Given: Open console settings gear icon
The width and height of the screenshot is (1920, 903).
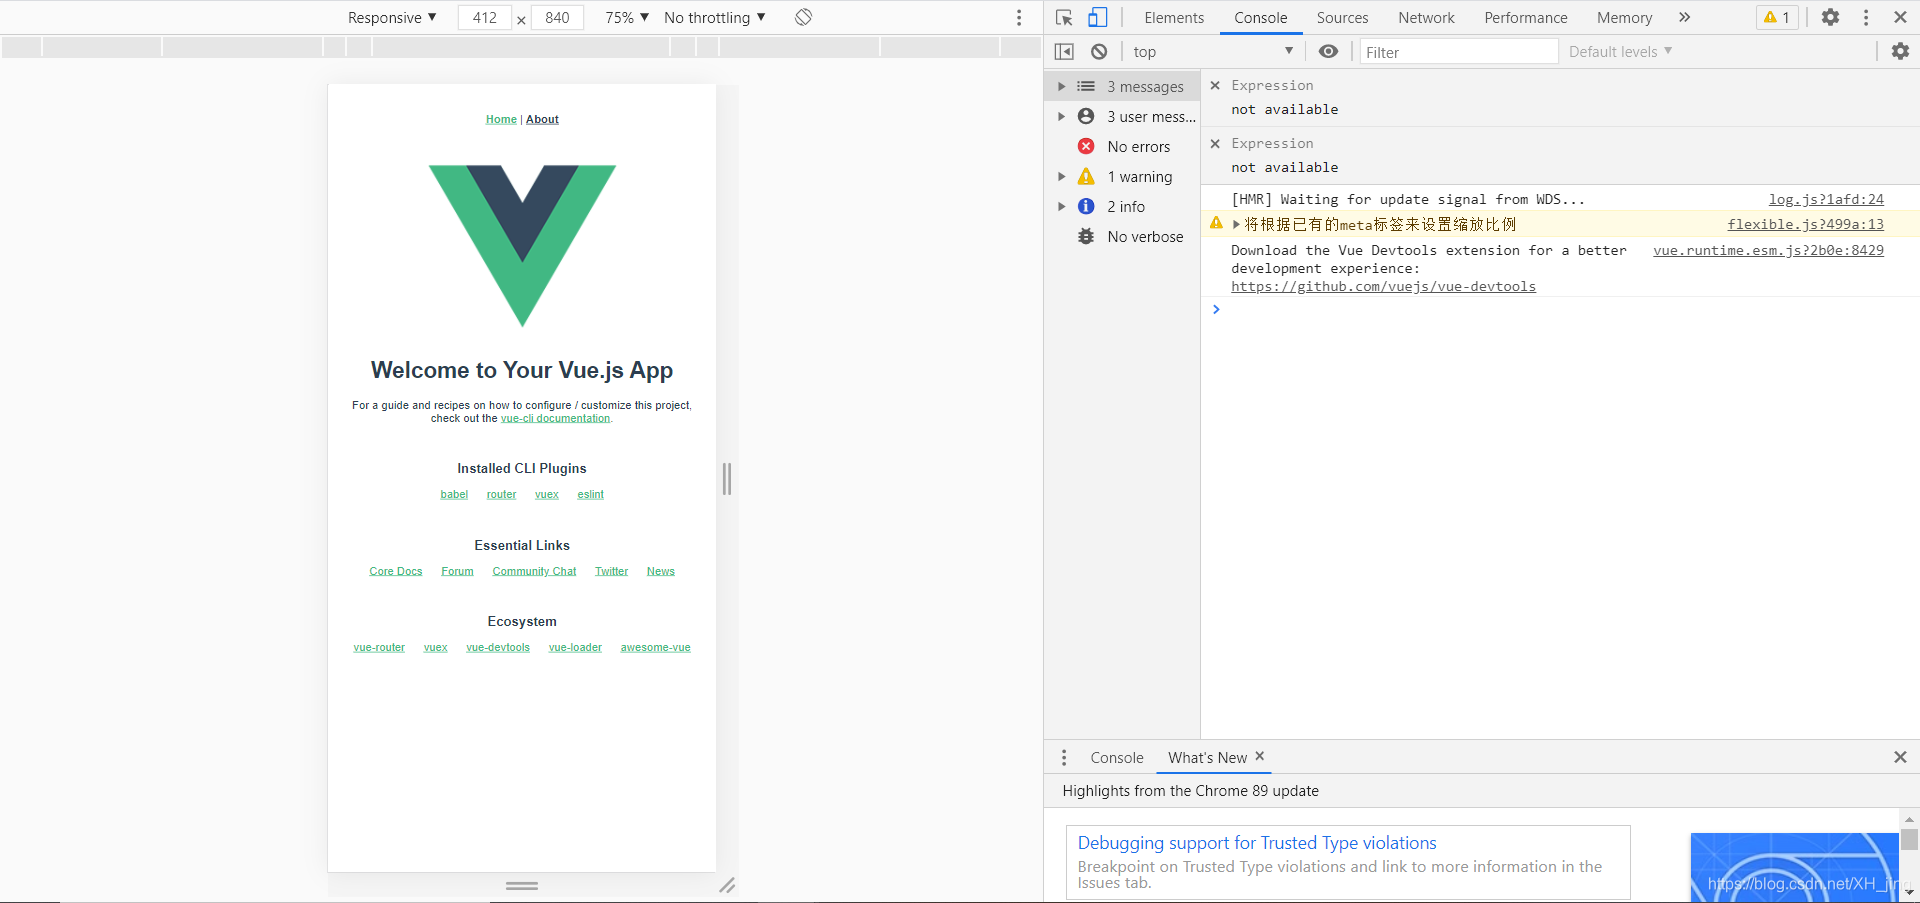Looking at the screenshot, I should [1900, 51].
